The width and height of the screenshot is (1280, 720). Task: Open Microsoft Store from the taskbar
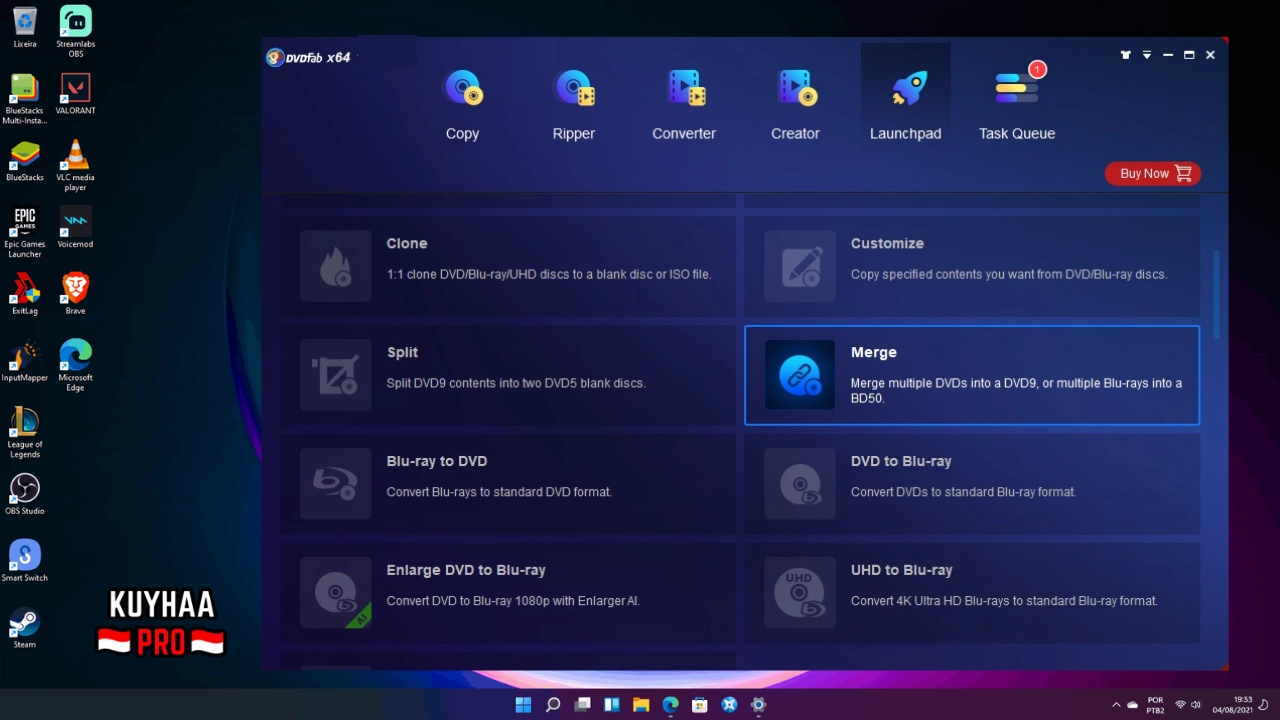pos(700,705)
